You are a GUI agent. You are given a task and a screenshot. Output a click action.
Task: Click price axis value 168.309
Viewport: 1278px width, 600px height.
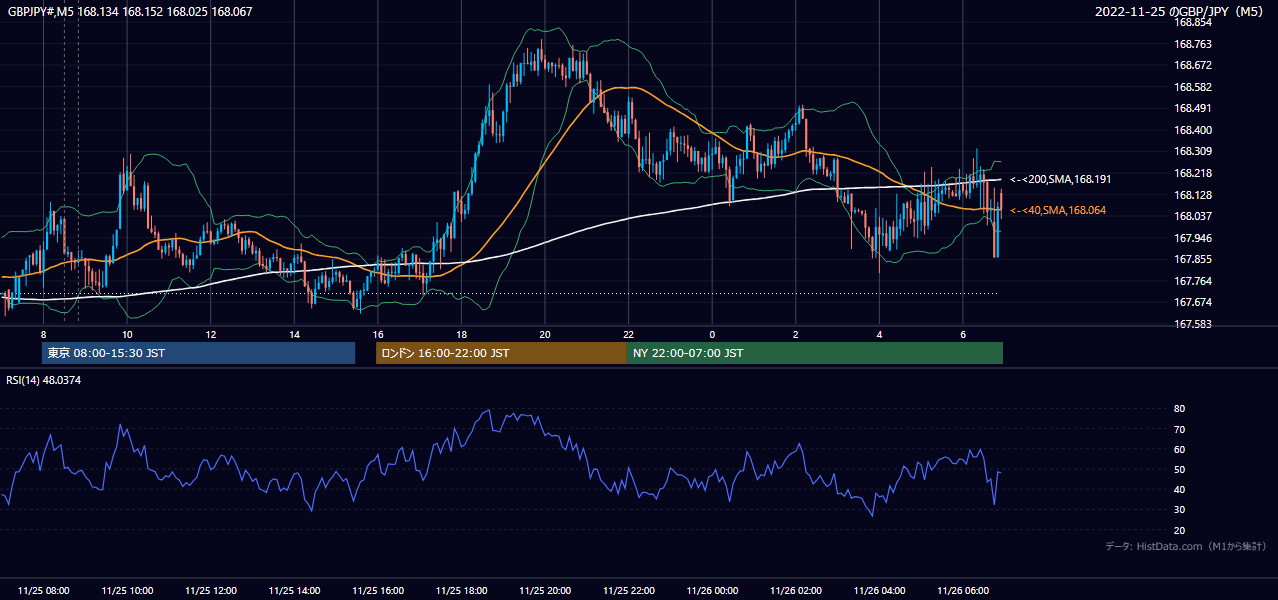(x=1192, y=152)
